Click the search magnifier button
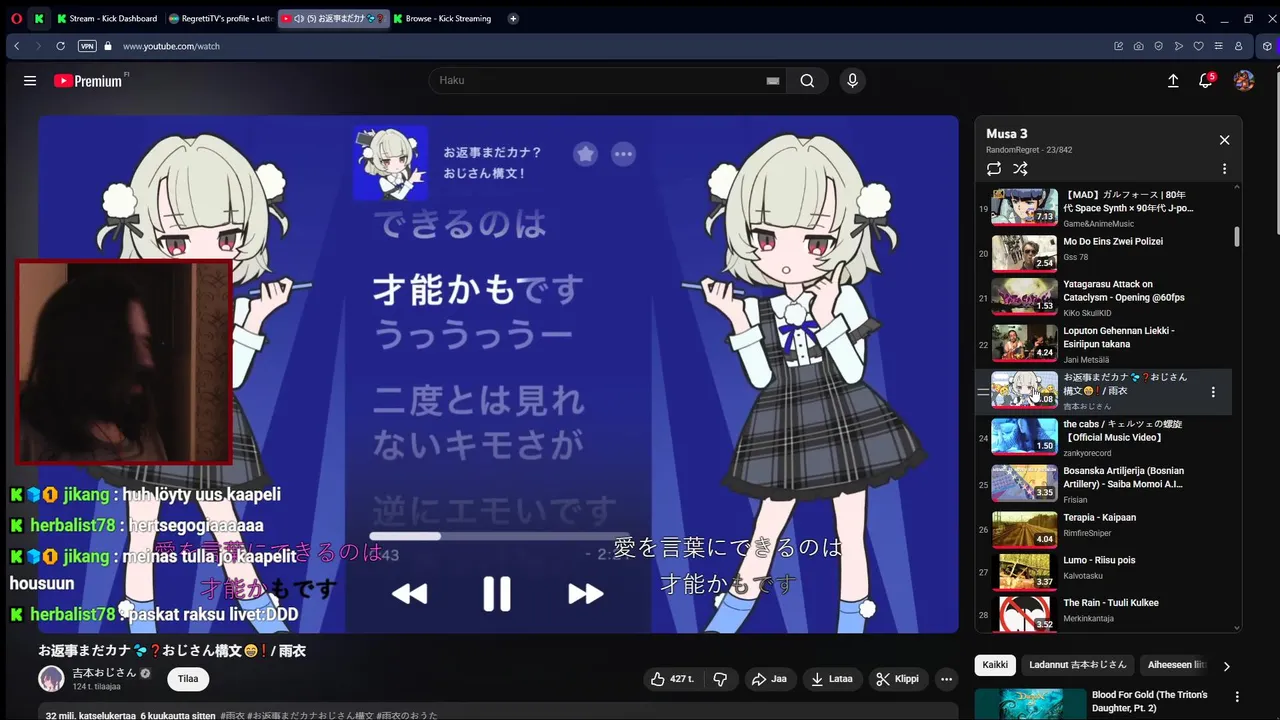 tap(807, 81)
